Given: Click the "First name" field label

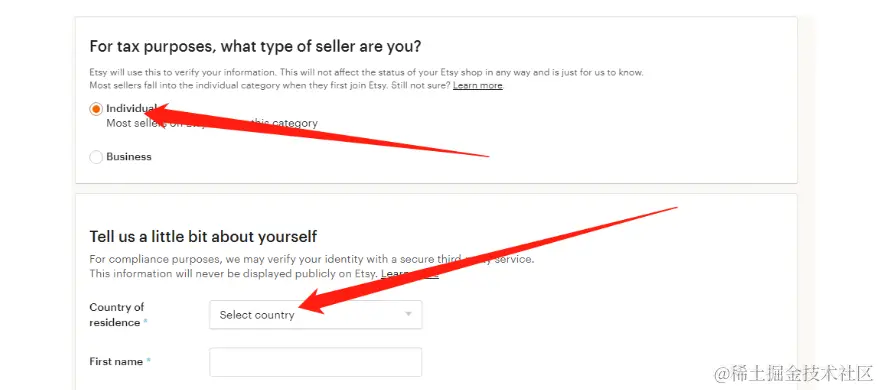Looking at the screenshot, I should 116,362.
